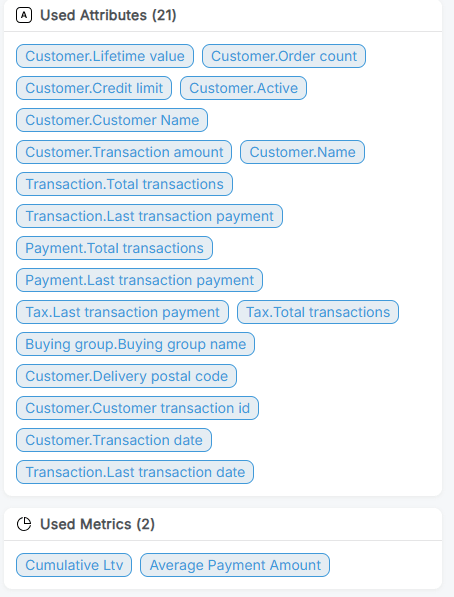Image resolution: width=454 pixels, height=597 pixels.
Task: Open the Cumulative Ltv metric
Action: [x=74, y=565]
